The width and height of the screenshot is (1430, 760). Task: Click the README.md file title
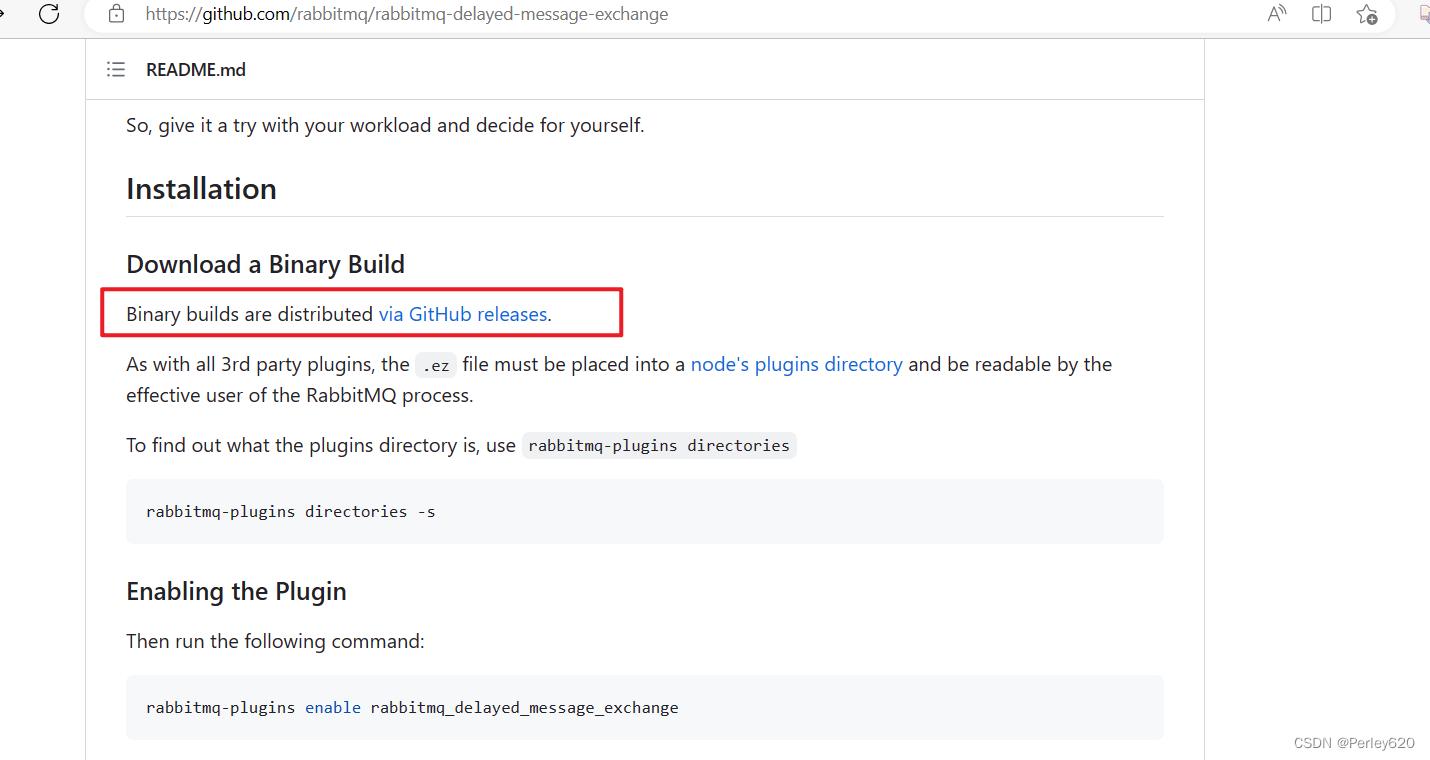196,69
